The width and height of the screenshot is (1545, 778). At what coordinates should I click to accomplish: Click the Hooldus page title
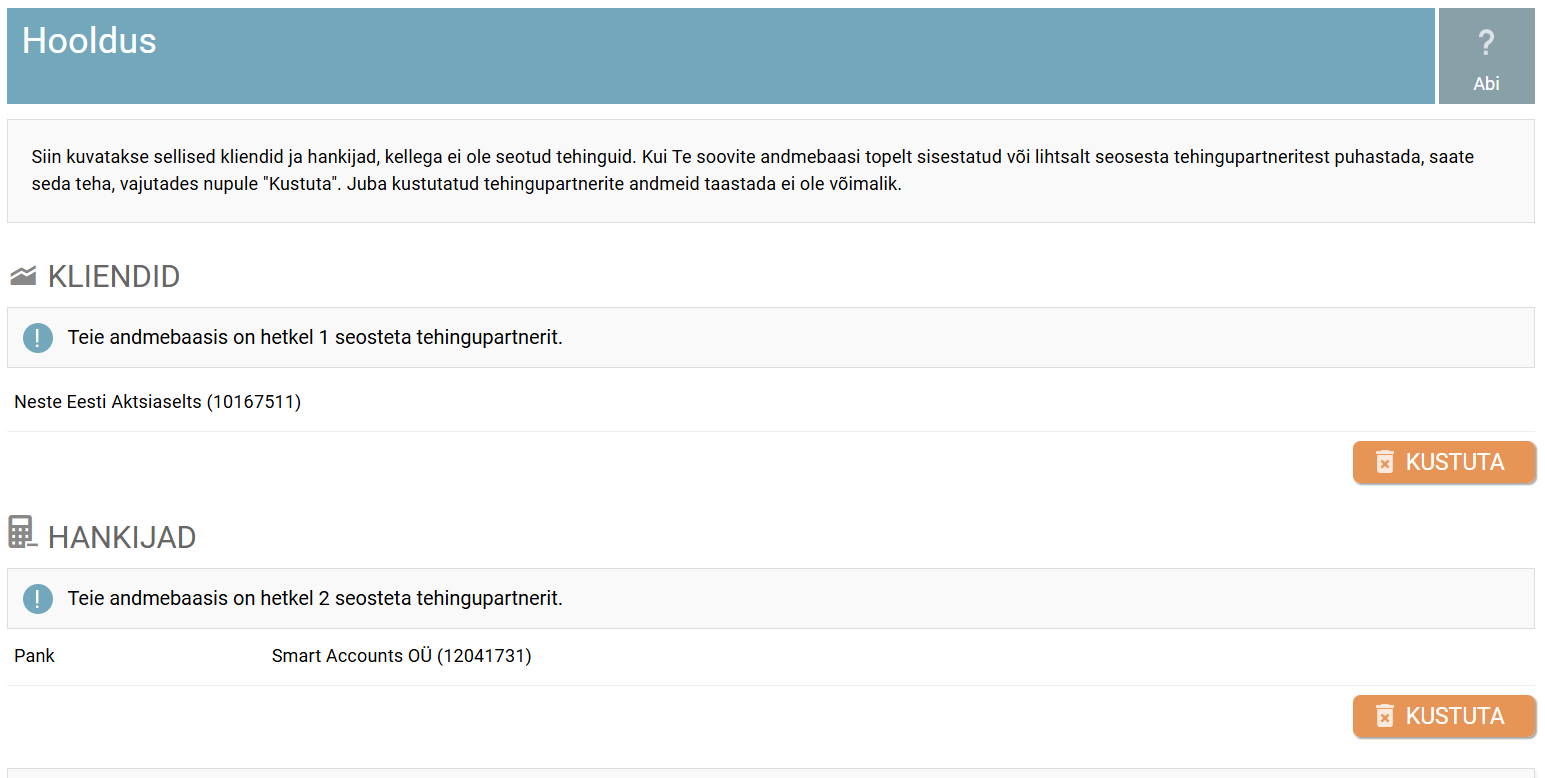coord(89,41)
